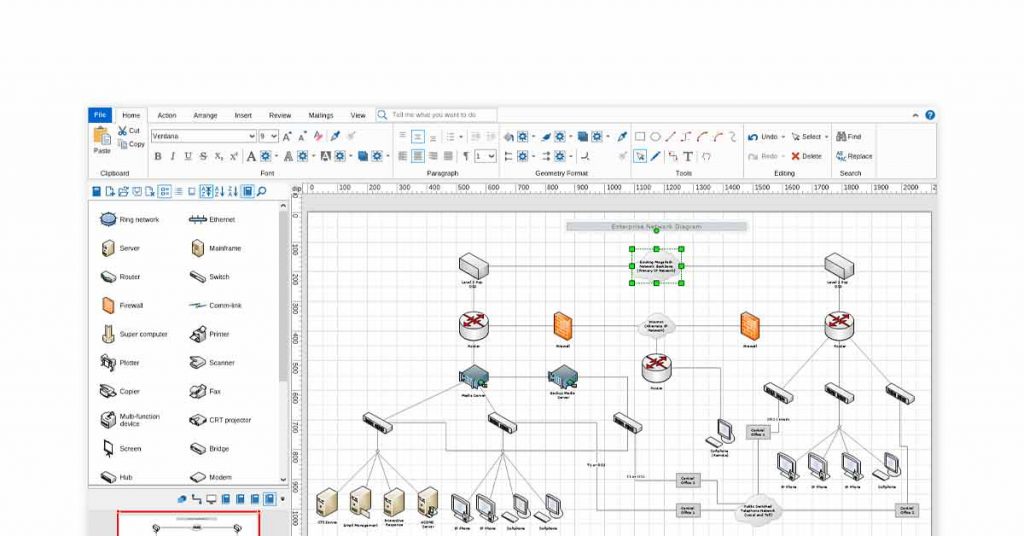Viewport: 1024px width, 536px height.
Task: Pick the Super computer stencil shape
Action: 109,334
